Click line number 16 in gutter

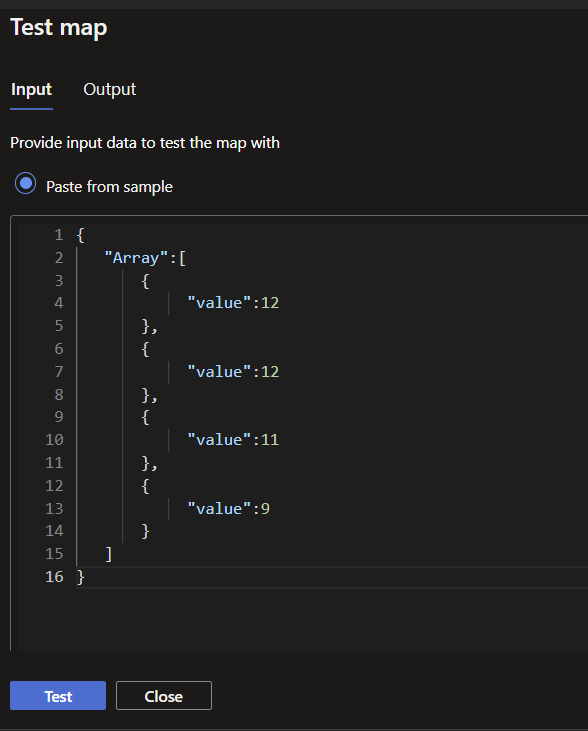[54, 577]
